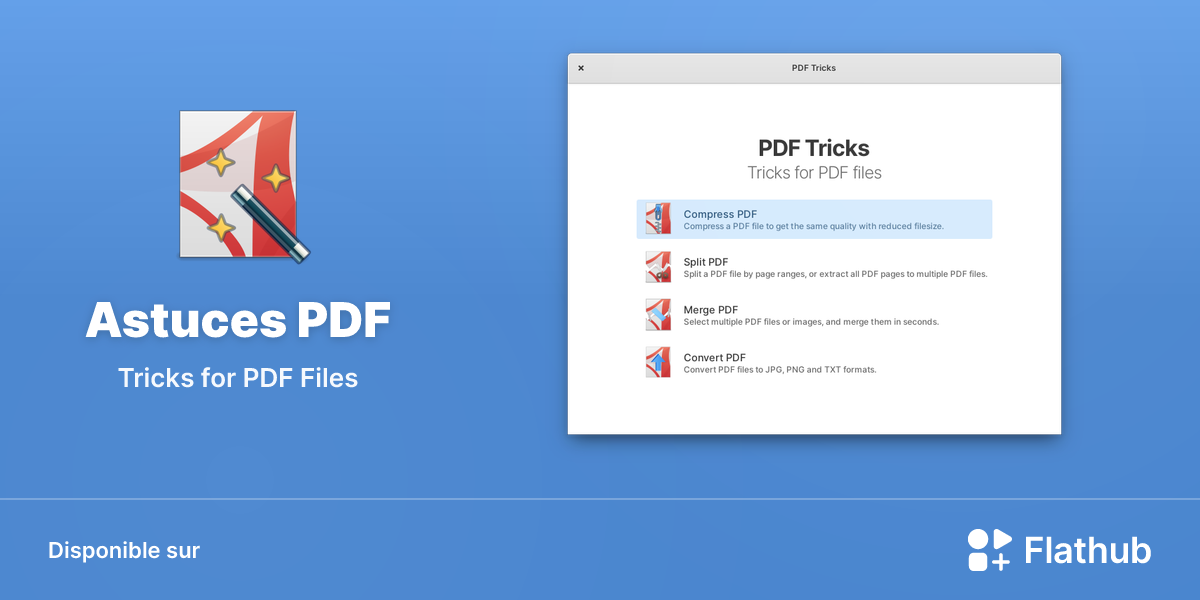
Task: Click the 'Tricks for PDF files' subtitle in window
Action: (x=815, y=173)
